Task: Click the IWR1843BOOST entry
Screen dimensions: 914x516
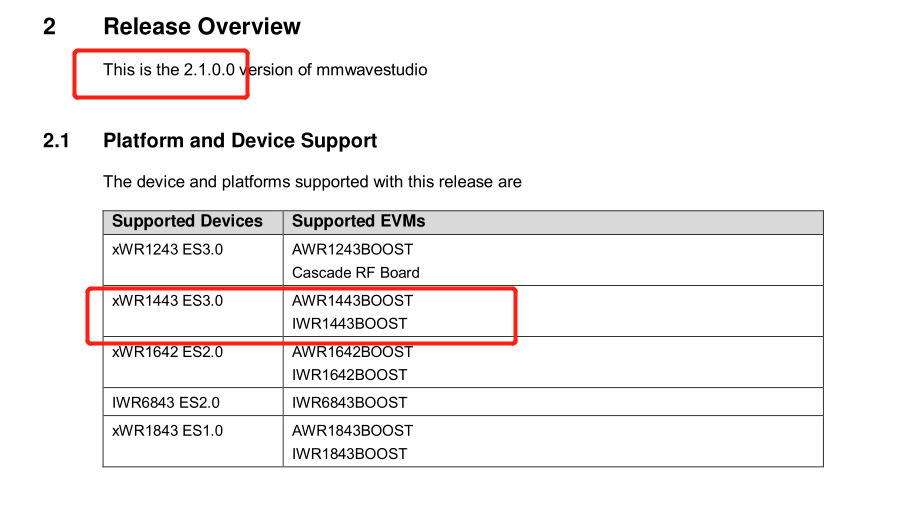Action: pyautogui.click(x=350, y=453)
